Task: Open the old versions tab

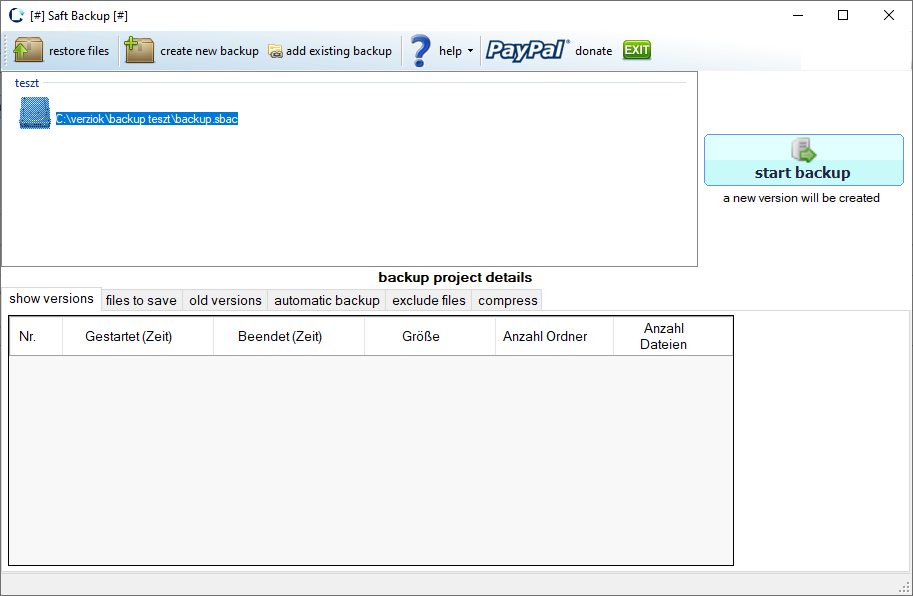Action: tap(225, 300)
